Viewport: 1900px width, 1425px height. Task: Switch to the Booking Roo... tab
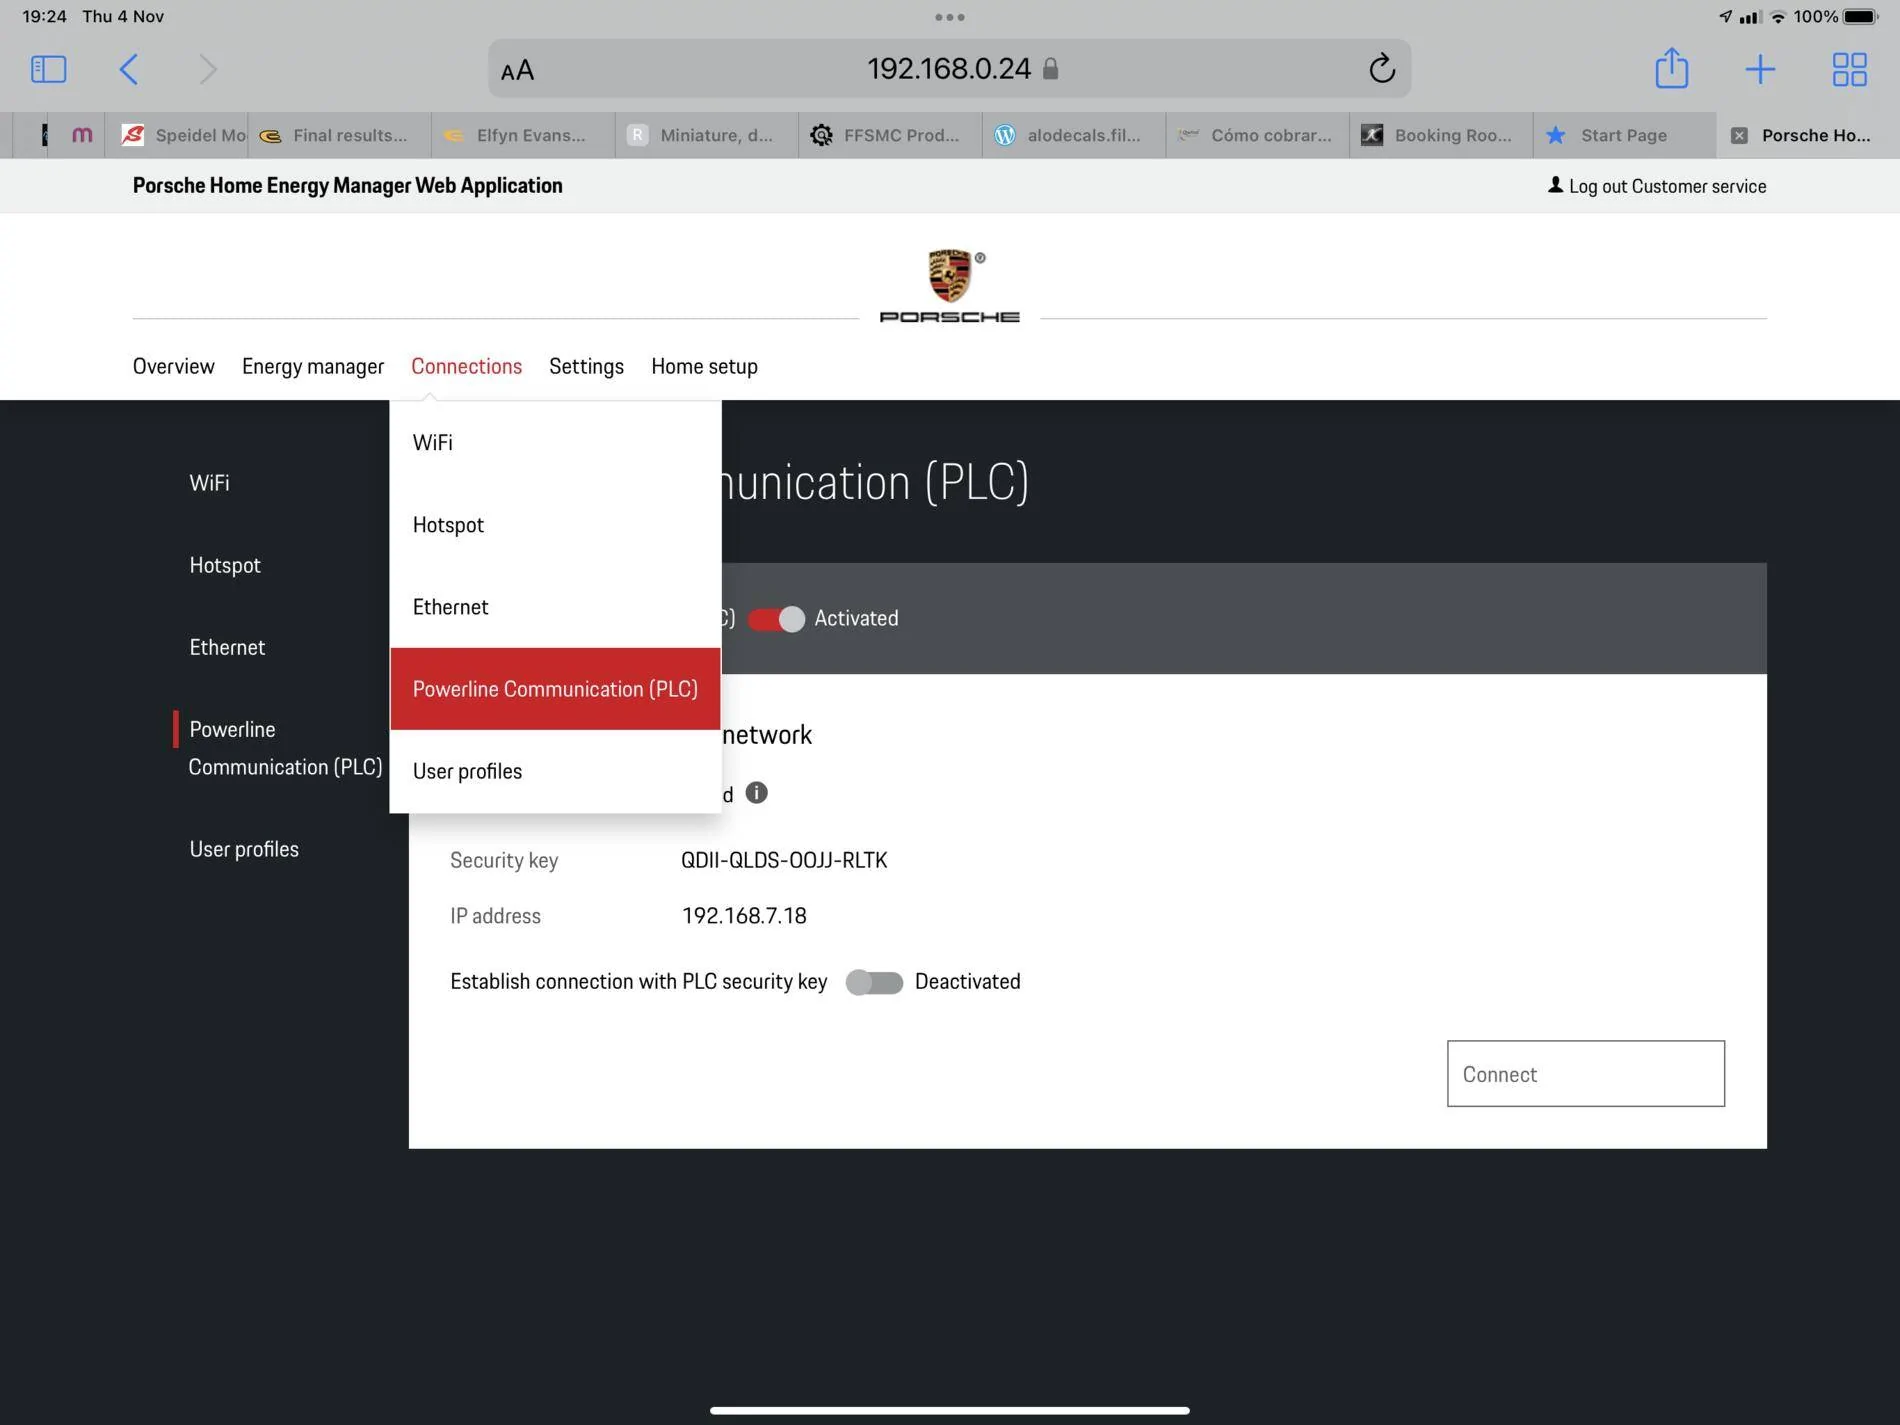click(x=1440, y=135)
